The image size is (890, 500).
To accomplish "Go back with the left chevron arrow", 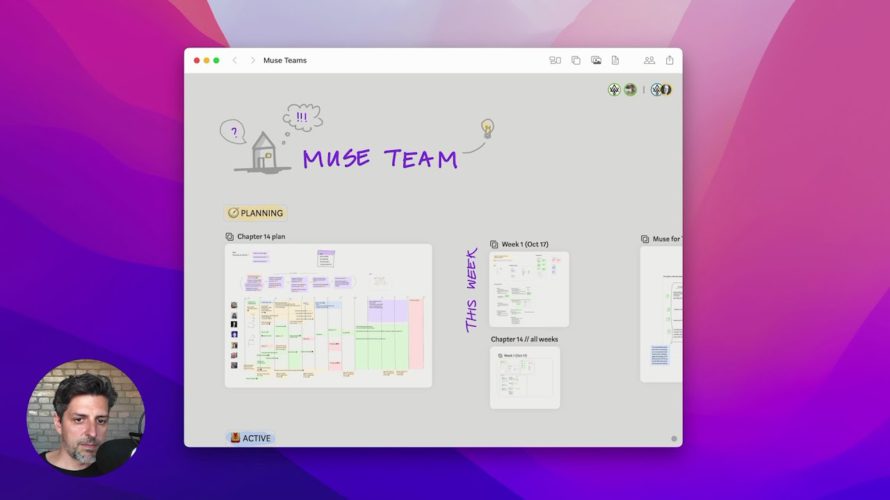I will 235,60.
